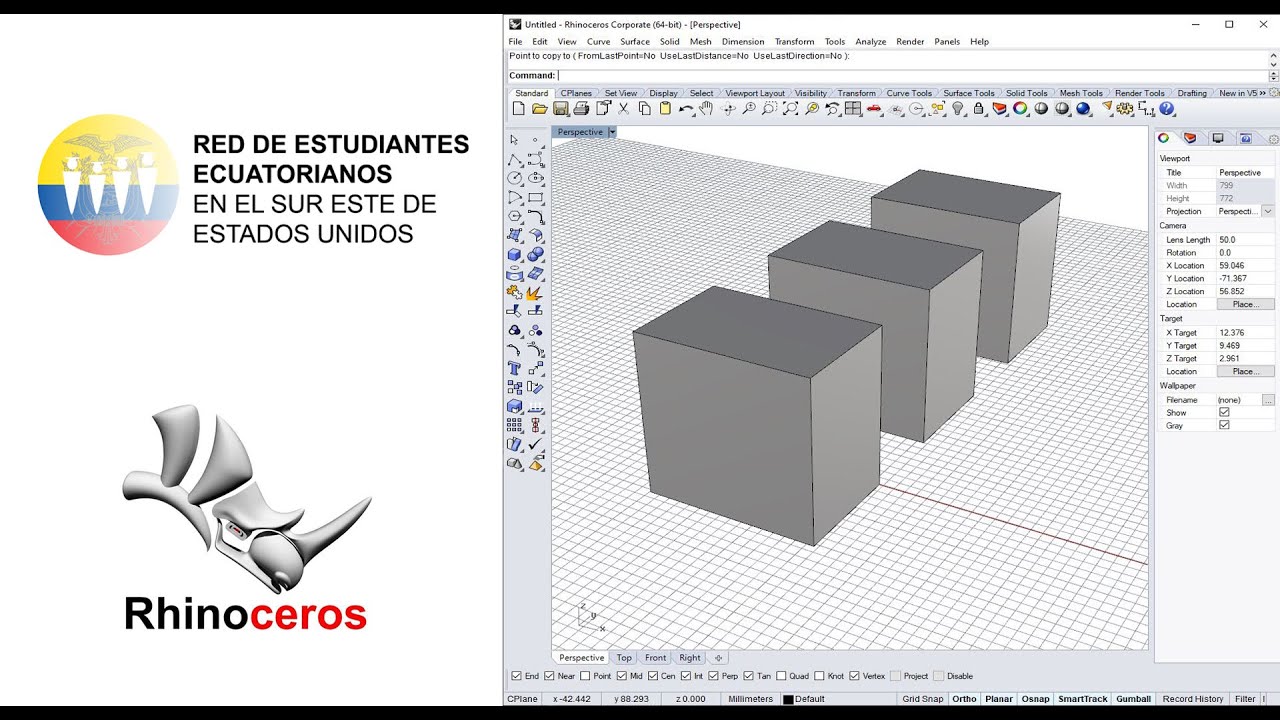Click the camera Location Place button
This screenshot has width=1280, height=720.
click(x=1246, y=304)
